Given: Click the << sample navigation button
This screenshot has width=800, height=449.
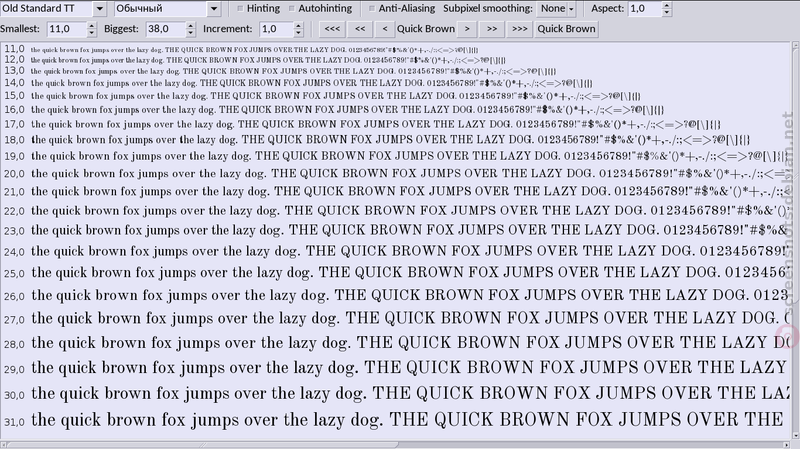Looking at the screenshot, I should point(360,29).
